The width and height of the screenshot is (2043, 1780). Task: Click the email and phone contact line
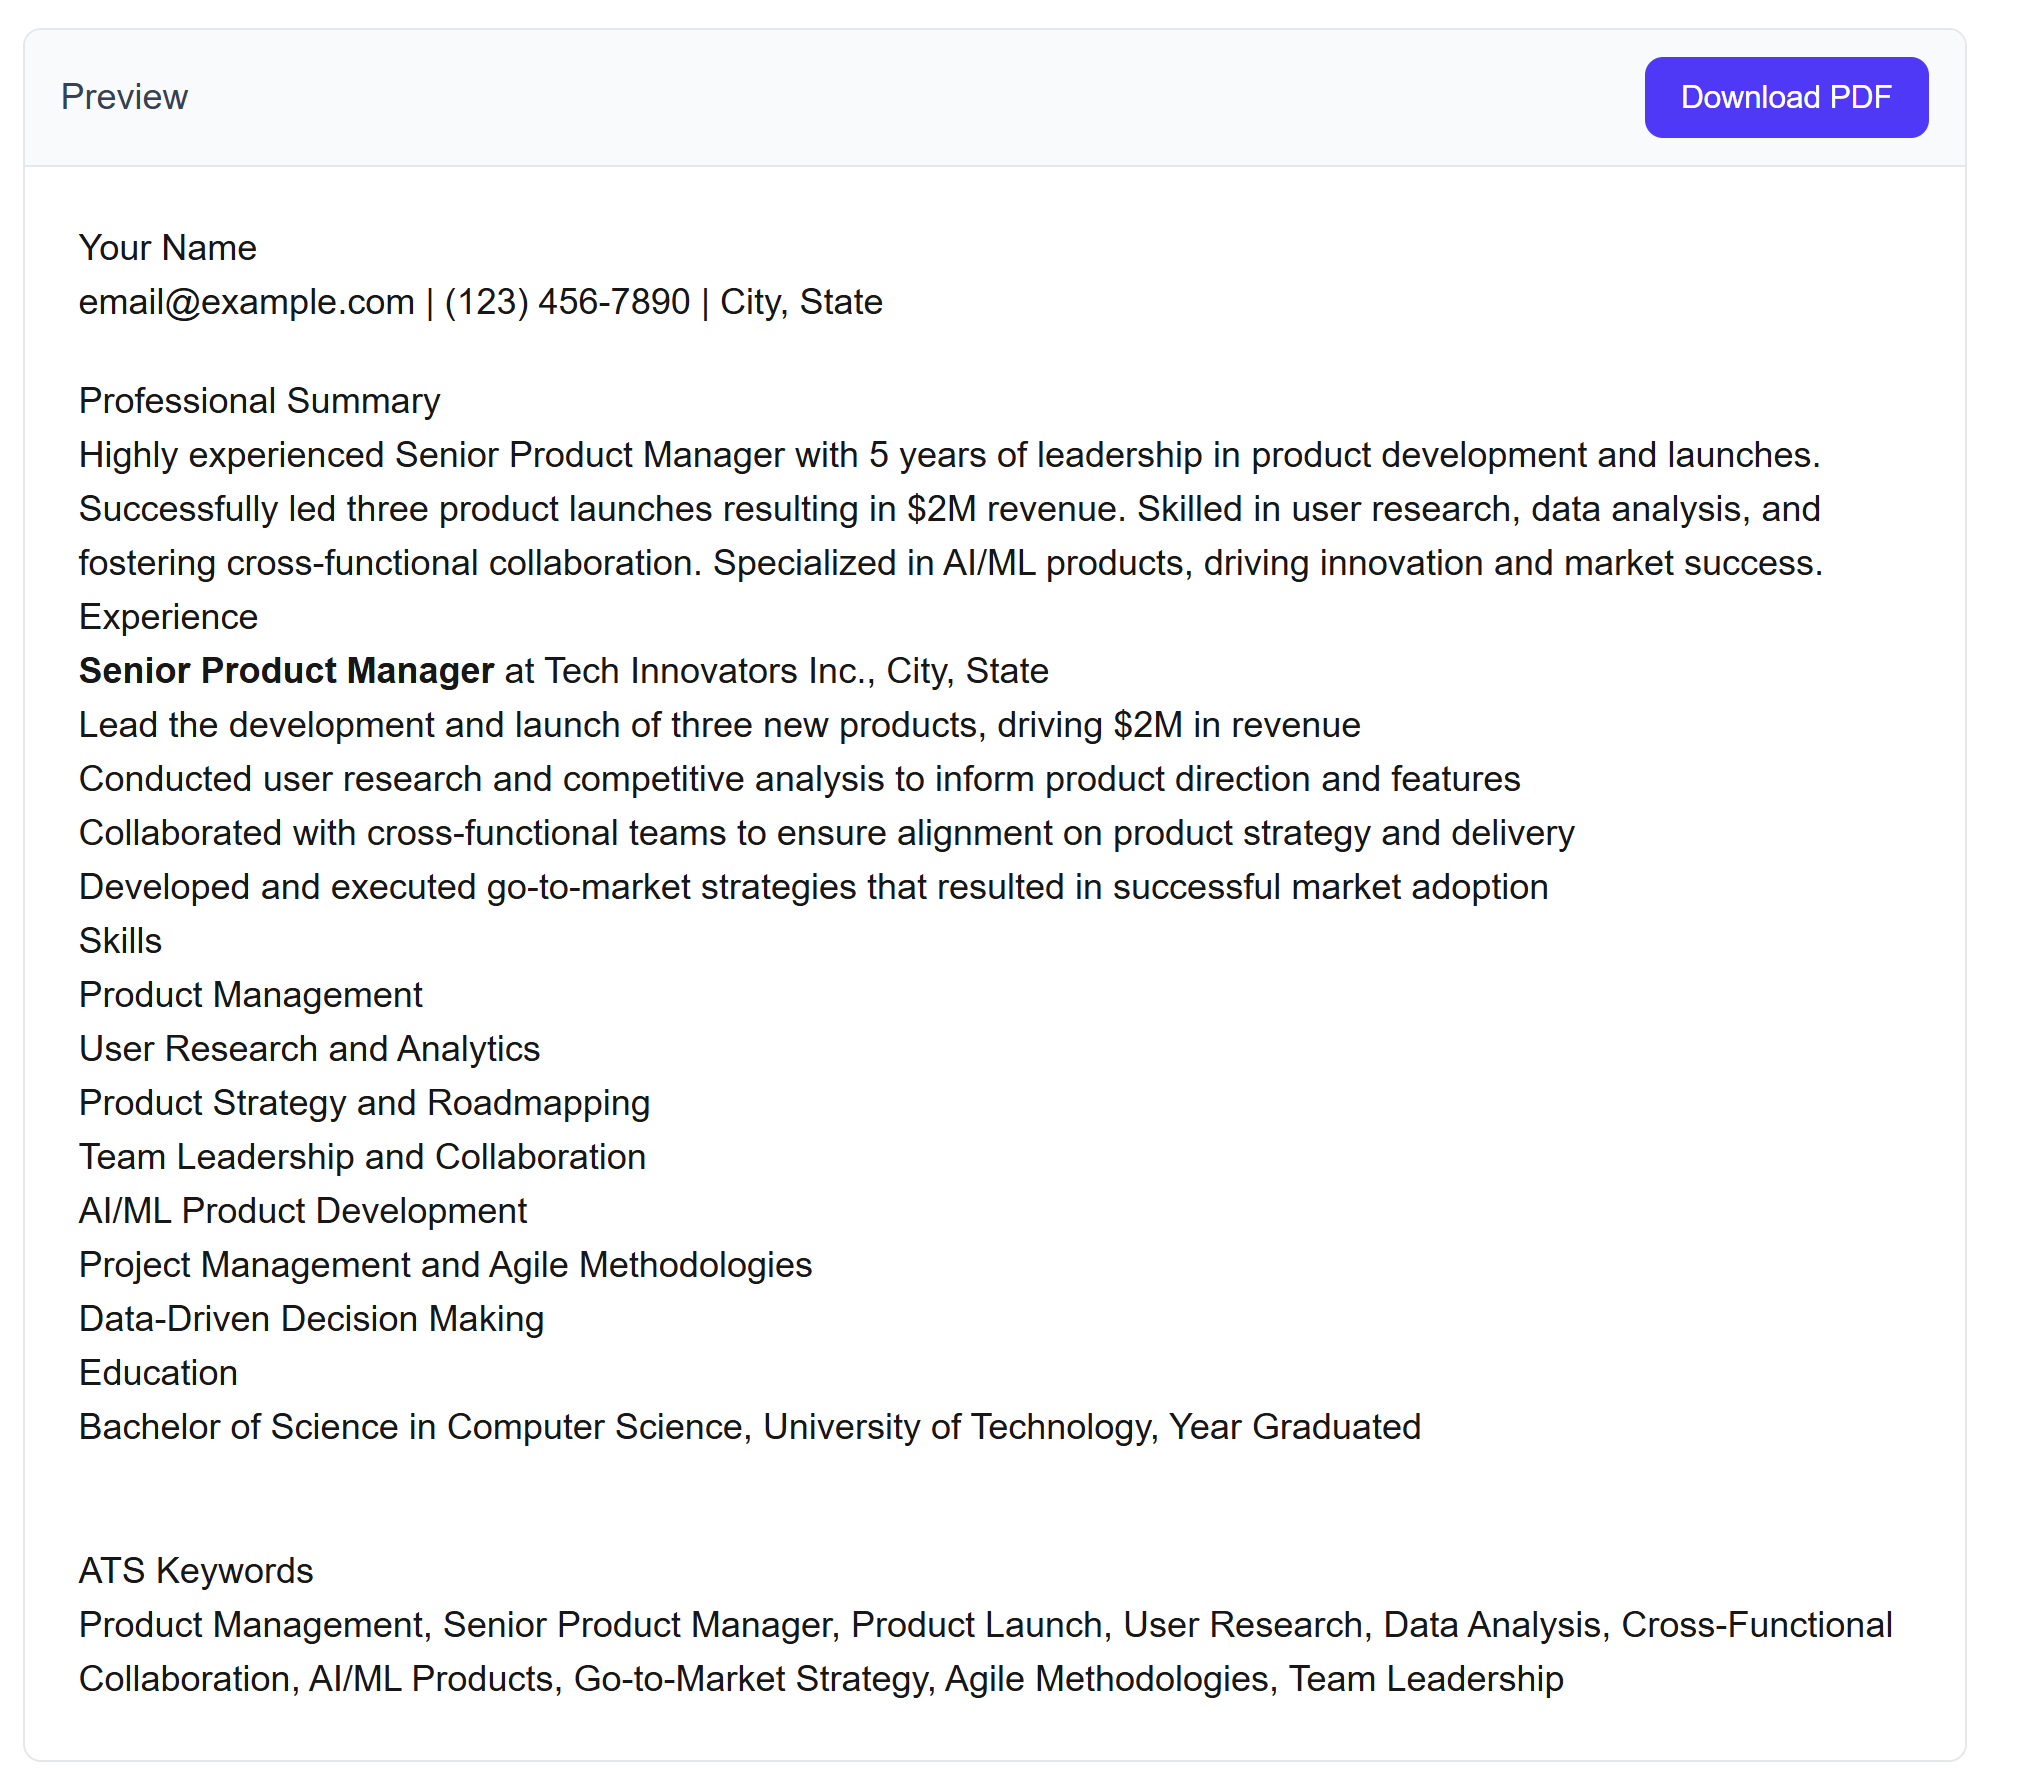point(481,302)
